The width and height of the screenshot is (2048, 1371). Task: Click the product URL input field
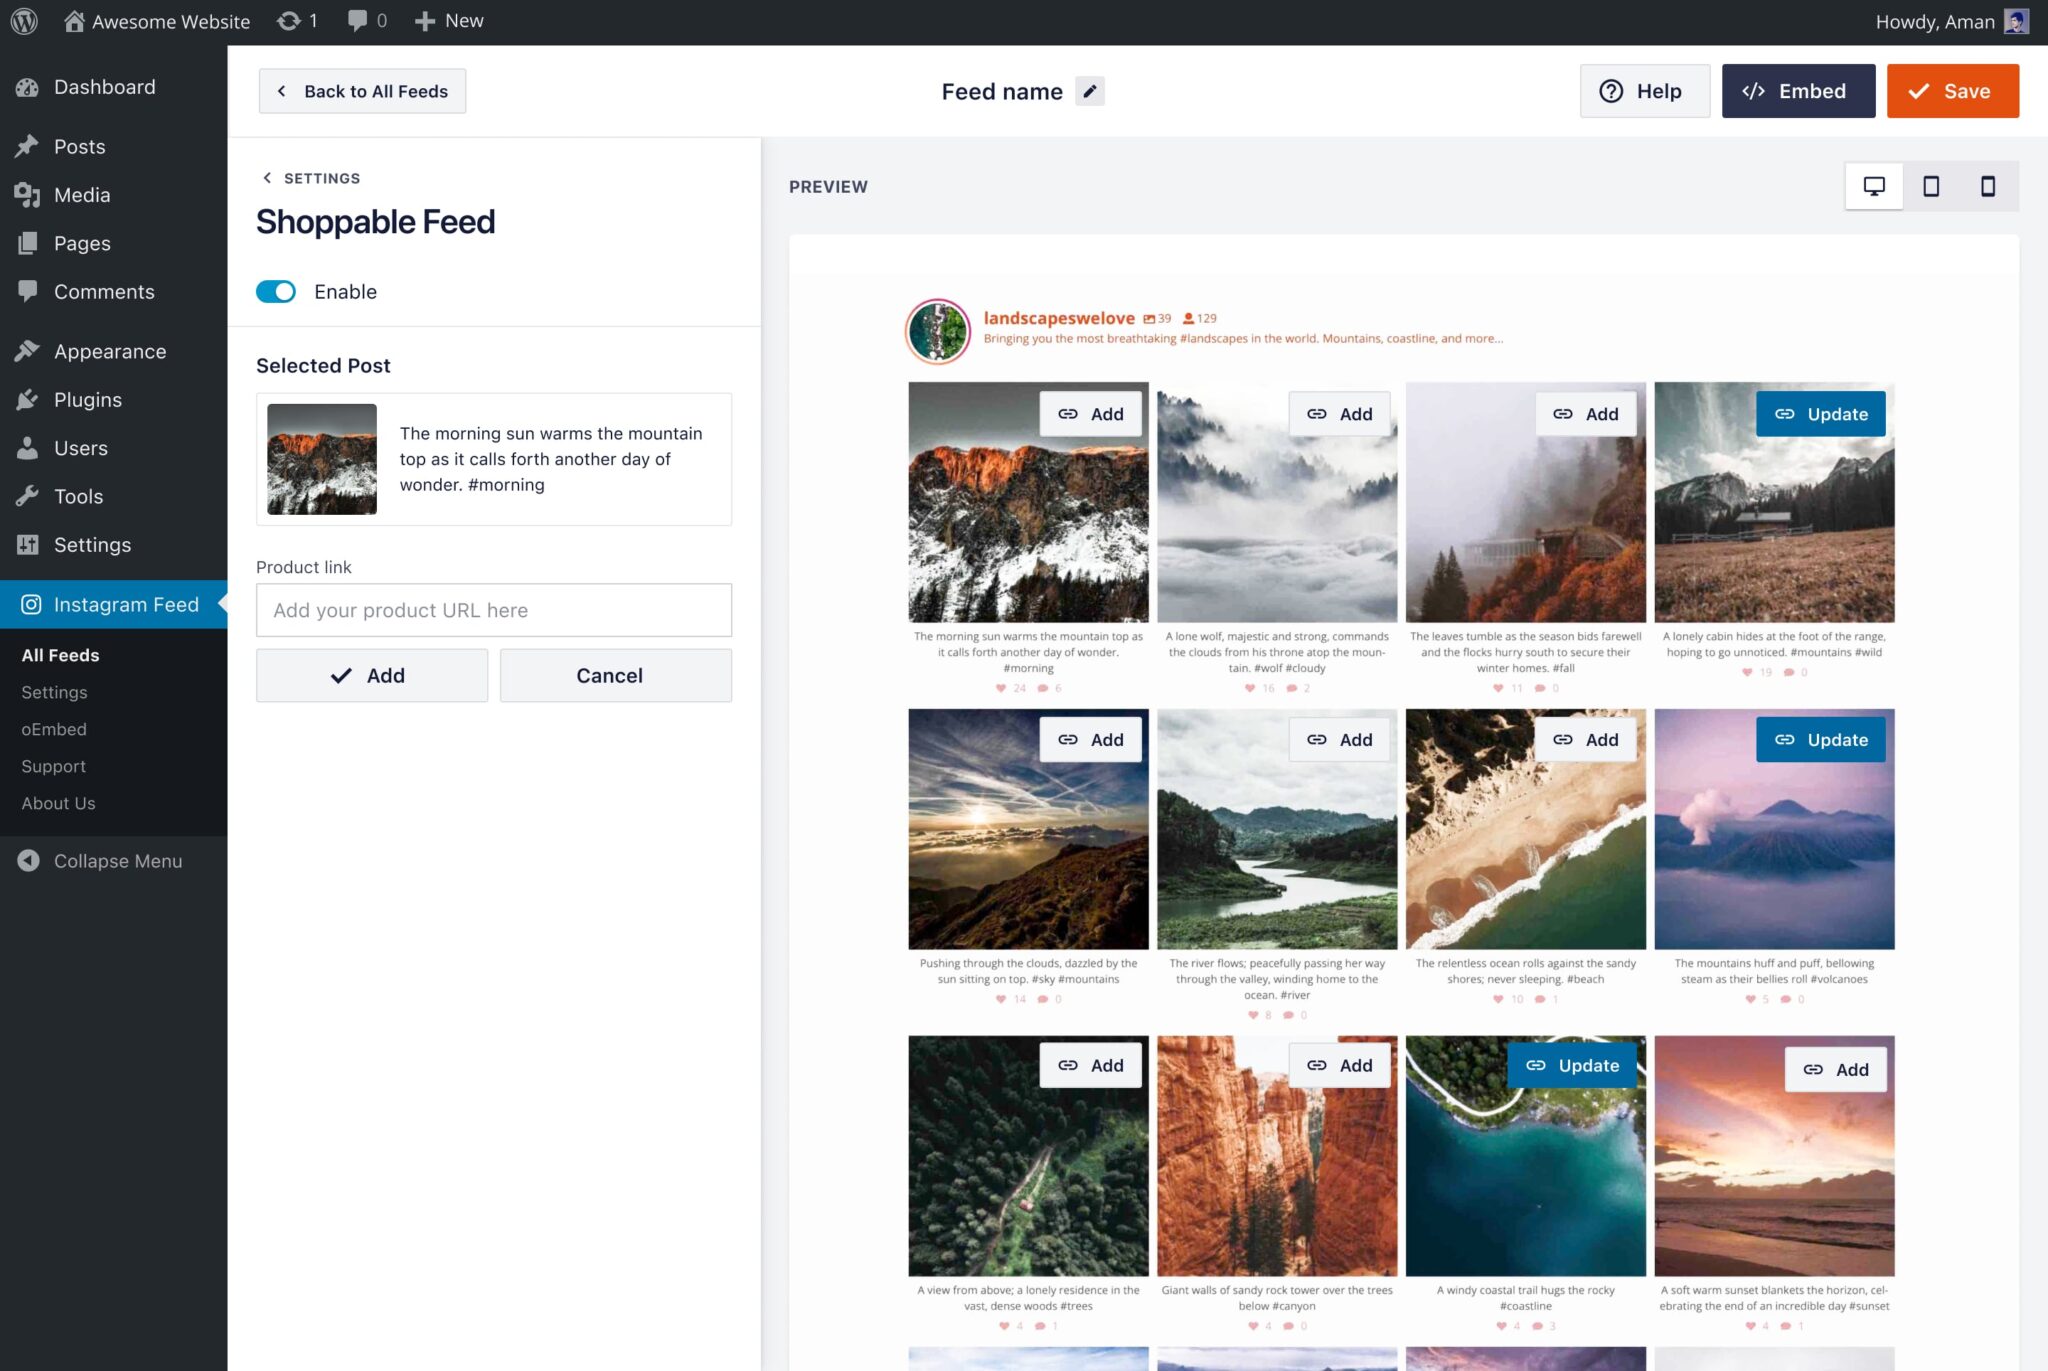coord(494,610)
